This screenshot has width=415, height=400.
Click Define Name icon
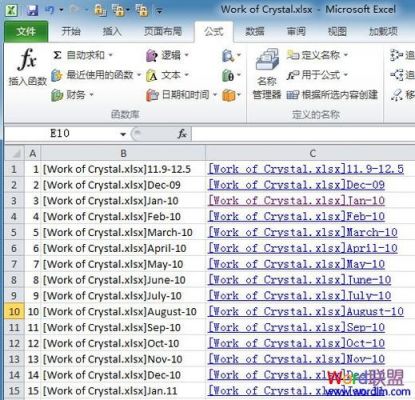click(x=293, y=55)
